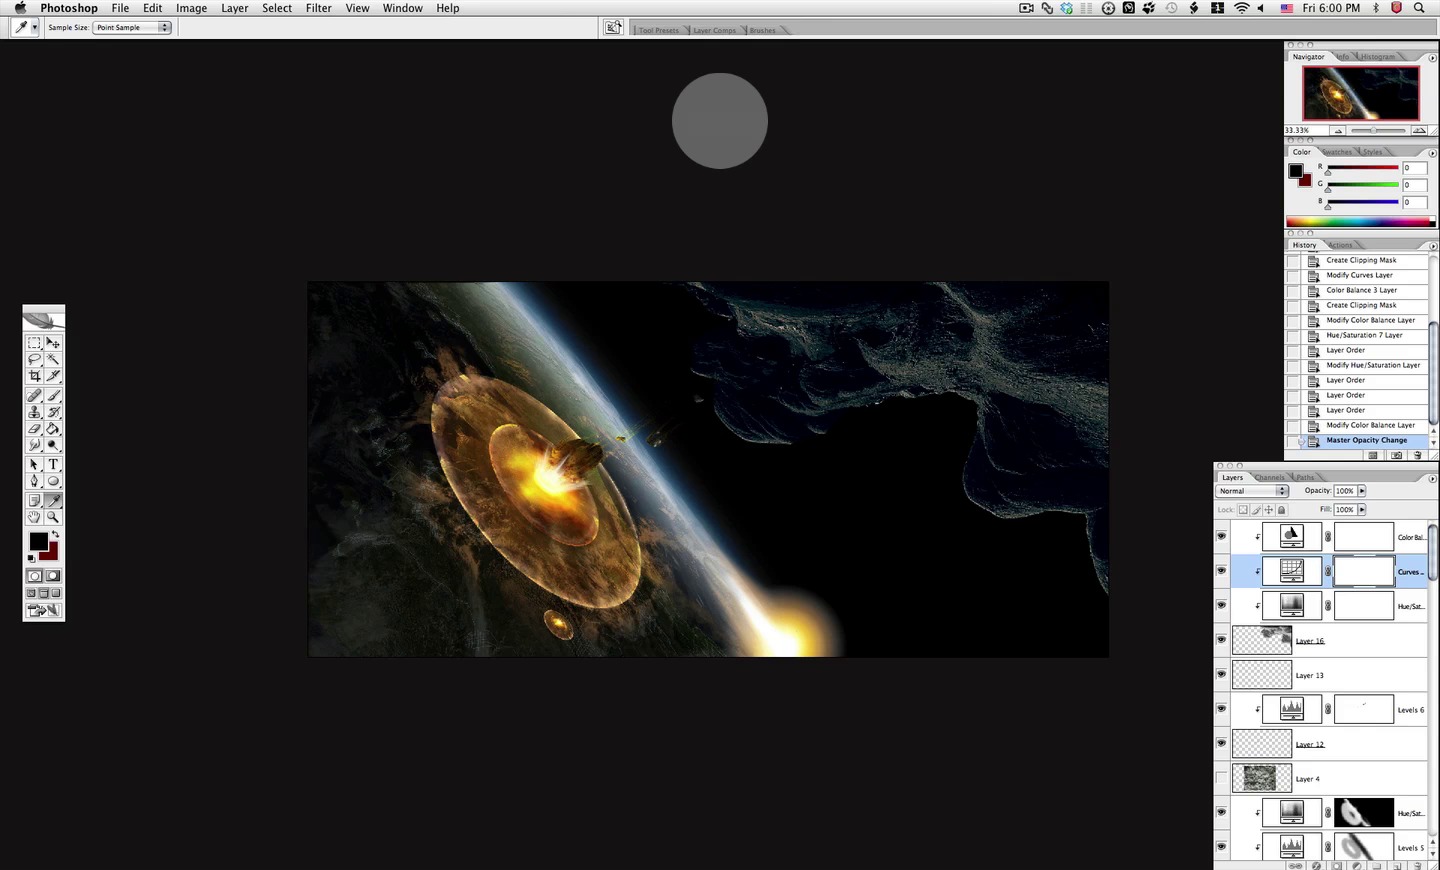Switch to the Actions tab
This screenshot has height=870, width=1440.
[x=1341, y=245]
